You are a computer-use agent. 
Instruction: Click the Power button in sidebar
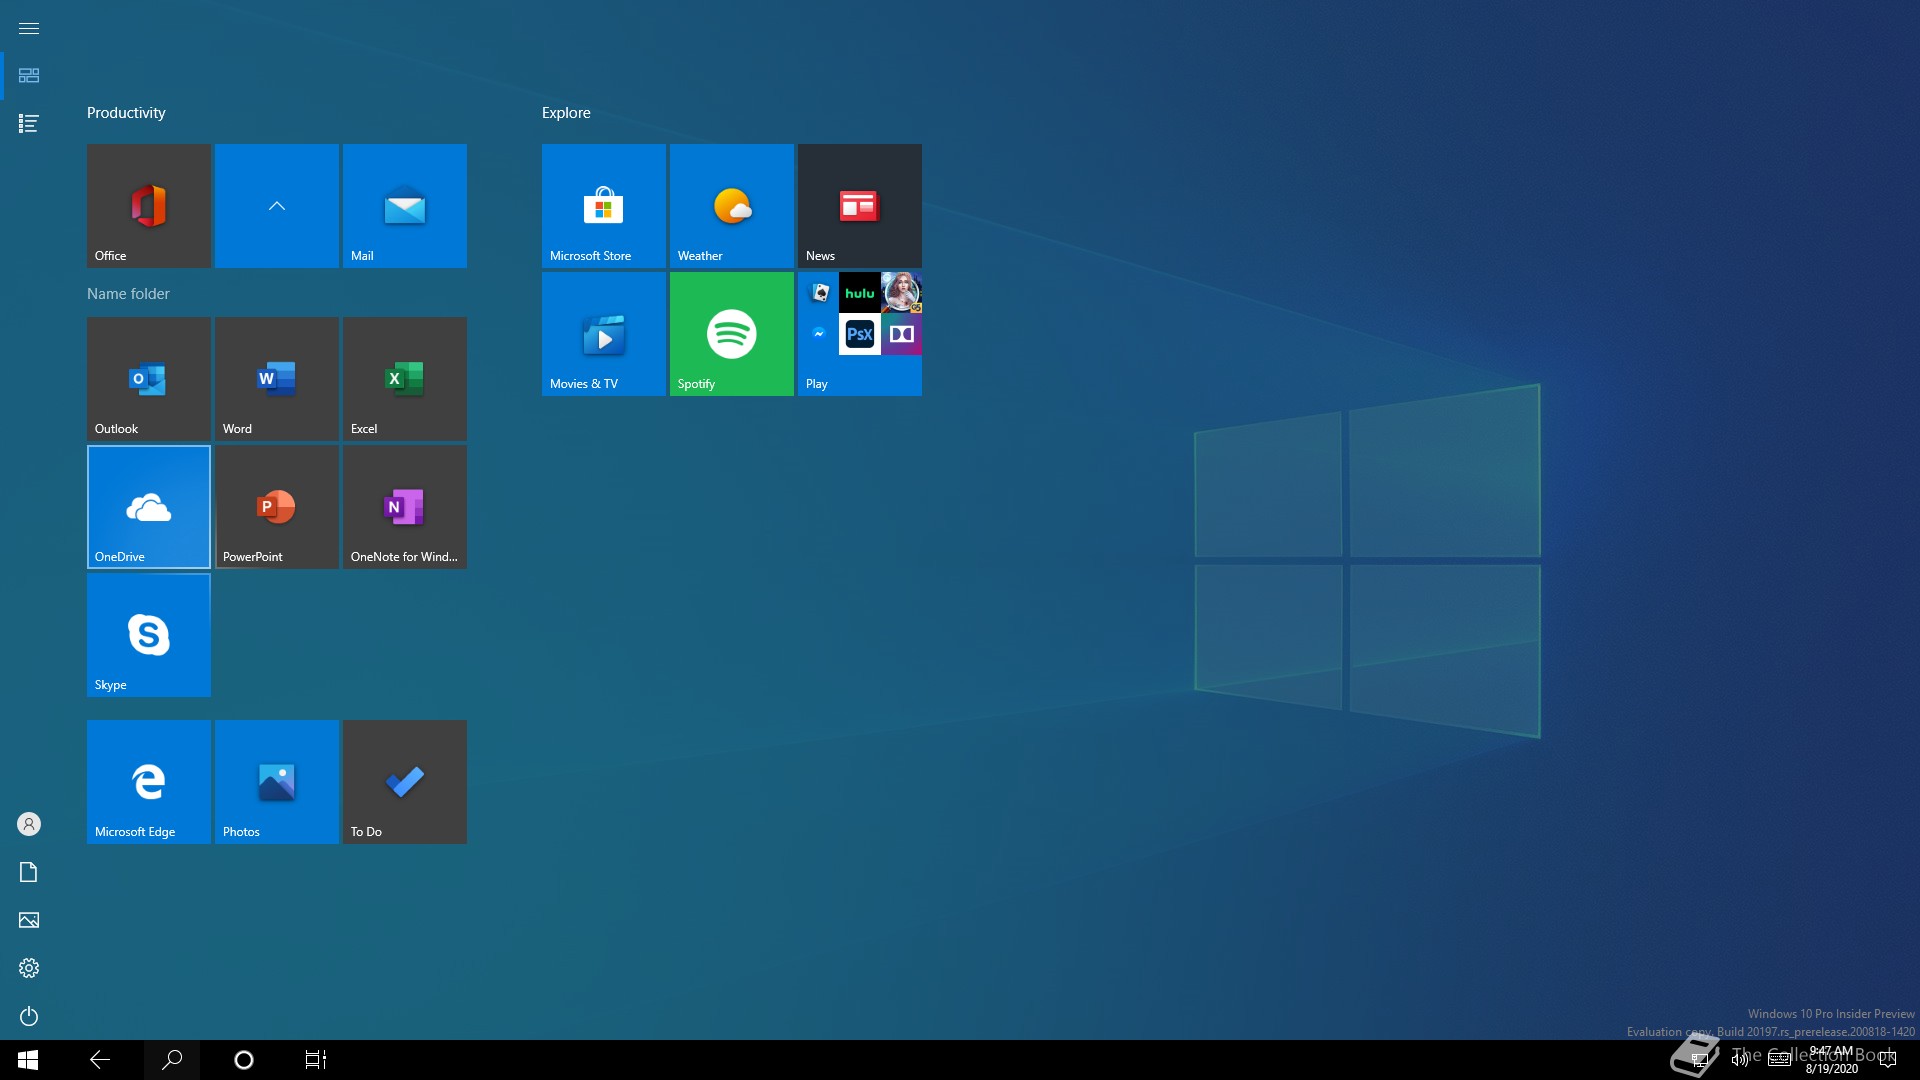pyautogui.click(x=29, y=1016)
